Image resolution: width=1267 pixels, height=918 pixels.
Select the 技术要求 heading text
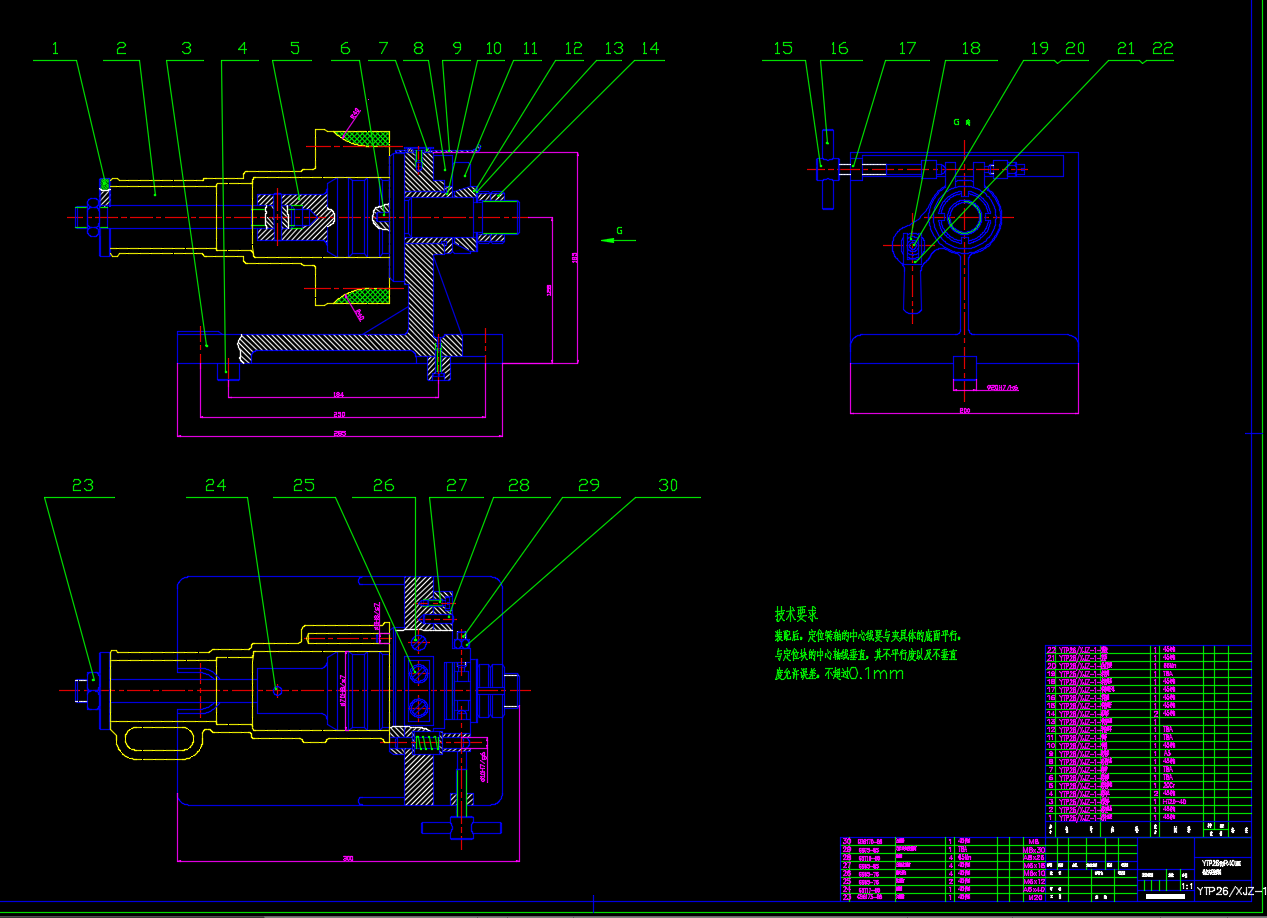click(796, 614)
